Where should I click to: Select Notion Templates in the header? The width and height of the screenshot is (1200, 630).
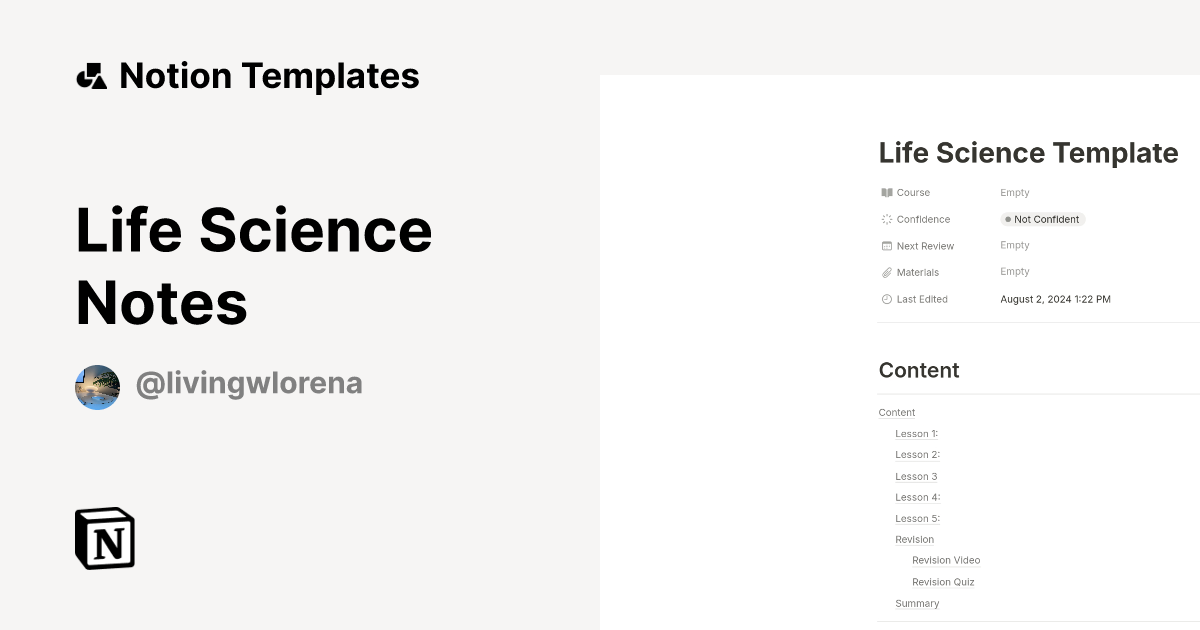click(269, 75)
